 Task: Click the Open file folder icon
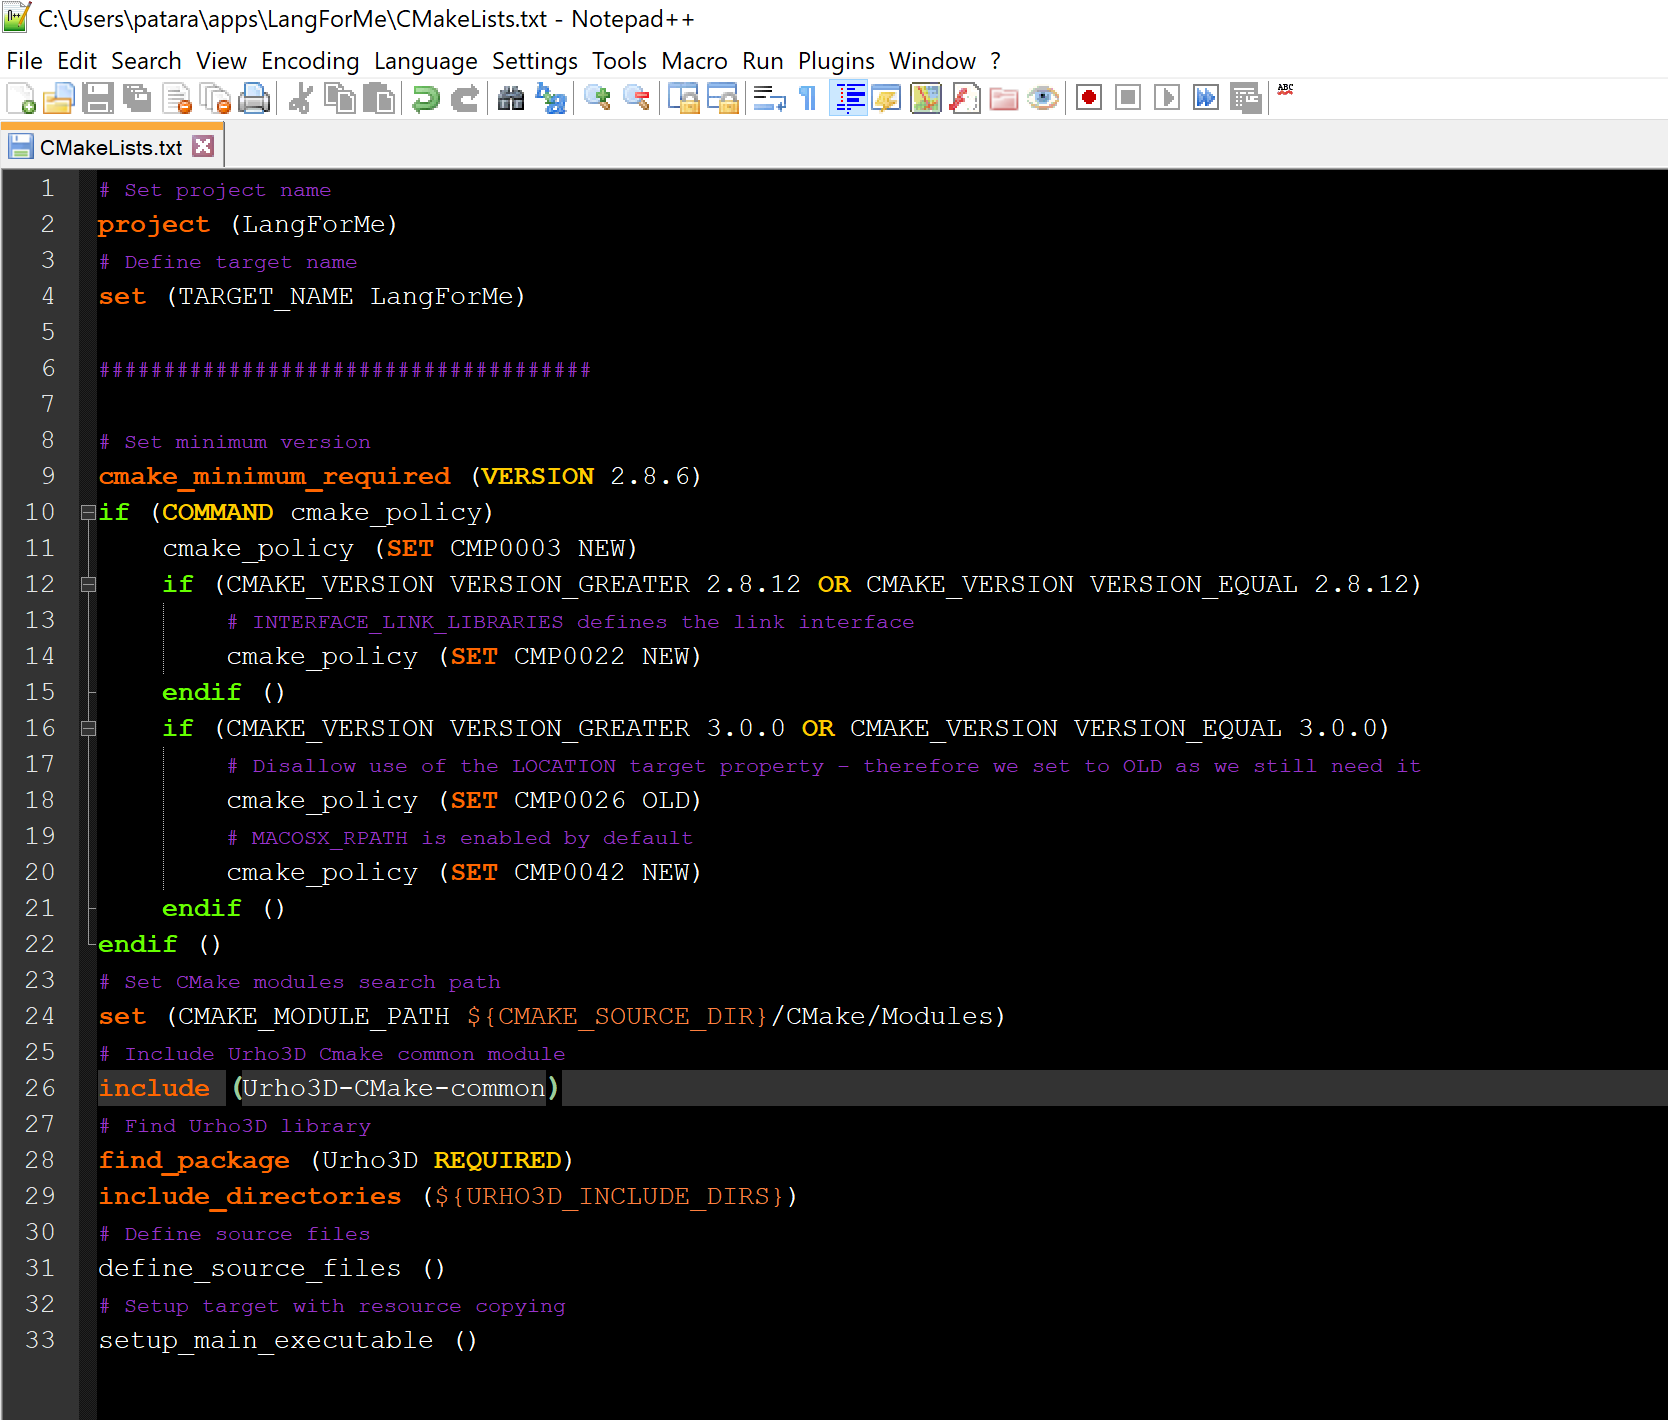click(x=59, y=98)
